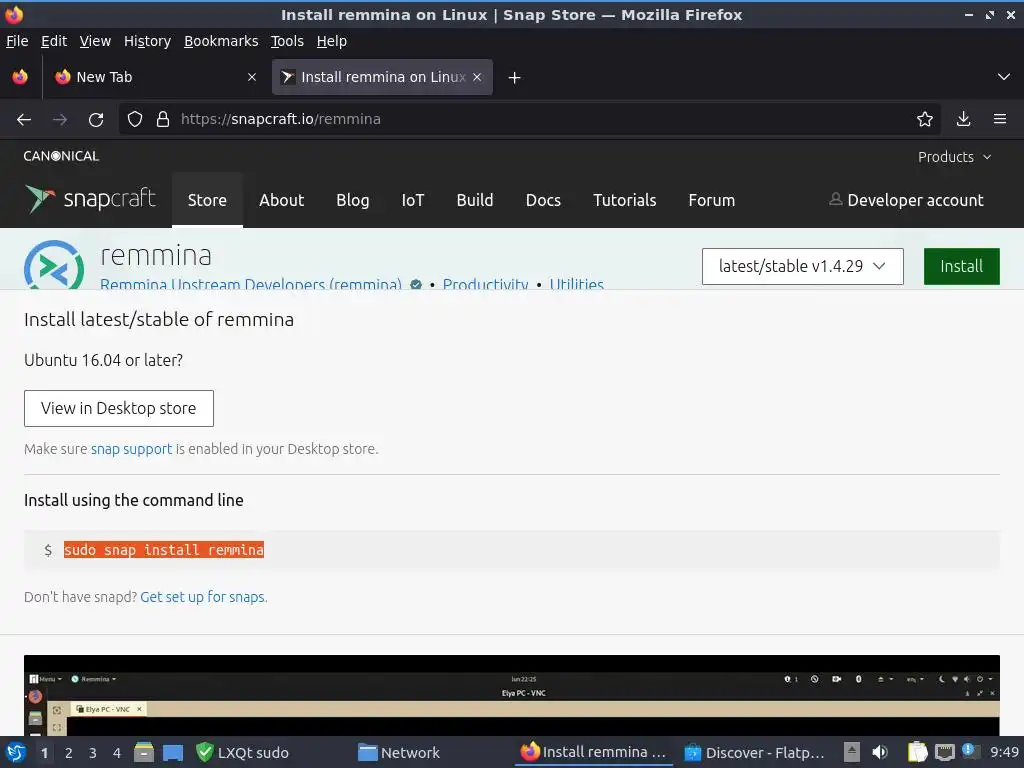Close the New Tab tab
1024x768 pixels.
tap(252, 77)
